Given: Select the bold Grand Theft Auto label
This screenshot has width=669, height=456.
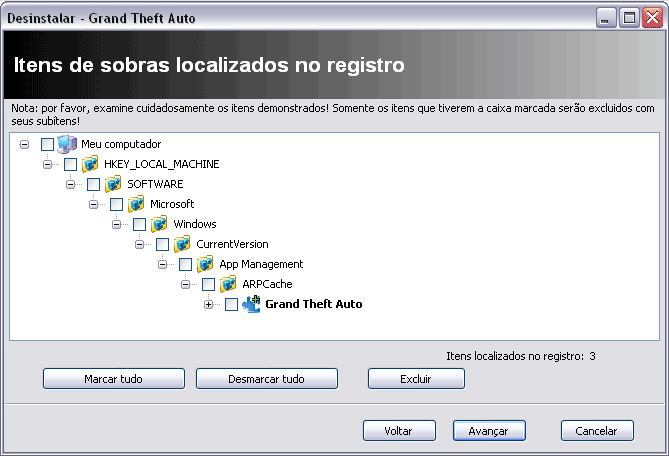Looking at the screenshot, I should pyautogui.click(x=314, y=304).
